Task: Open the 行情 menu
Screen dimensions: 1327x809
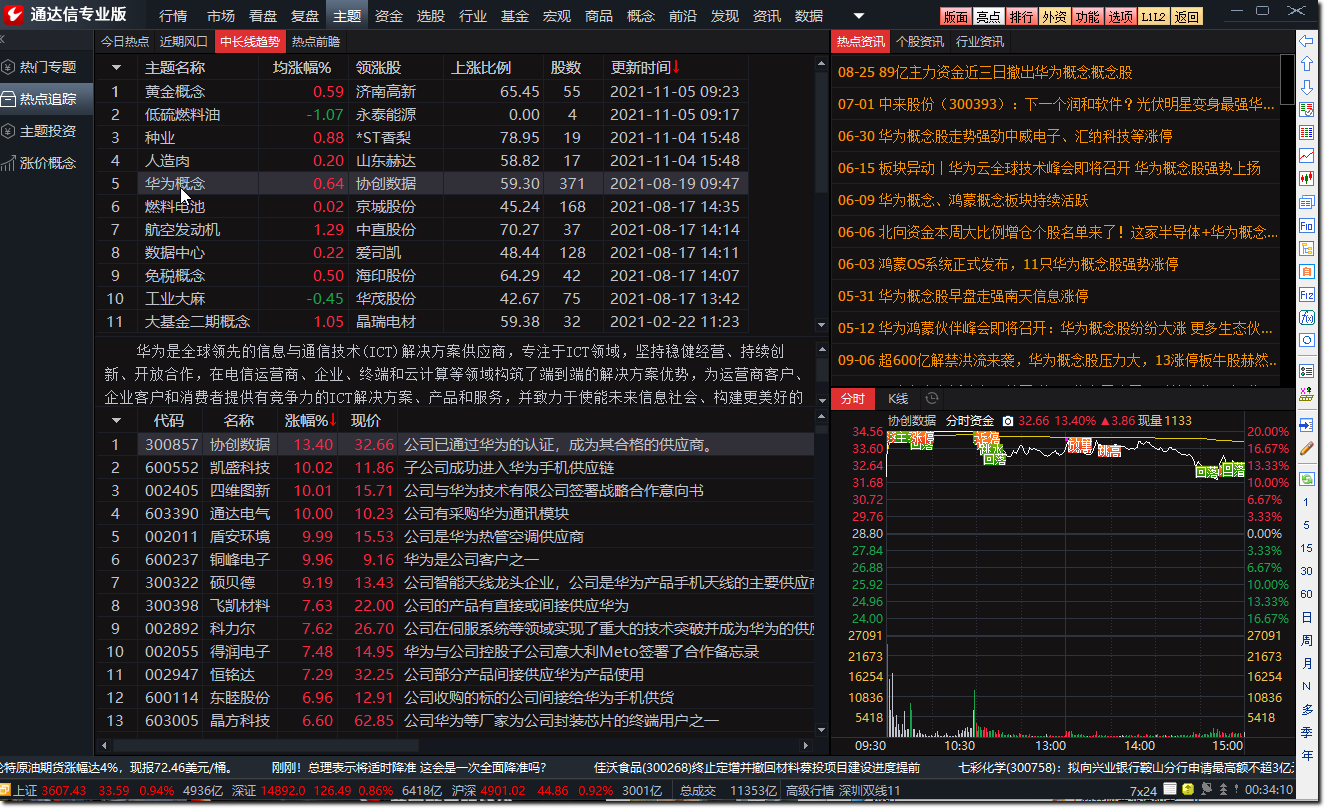Action: [173, 16]
